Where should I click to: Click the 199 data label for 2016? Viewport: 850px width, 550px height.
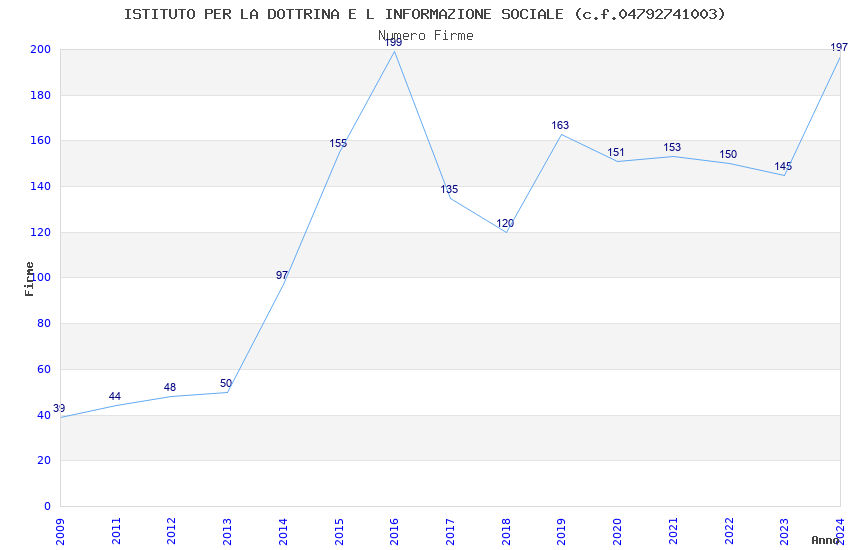point(394,42)
